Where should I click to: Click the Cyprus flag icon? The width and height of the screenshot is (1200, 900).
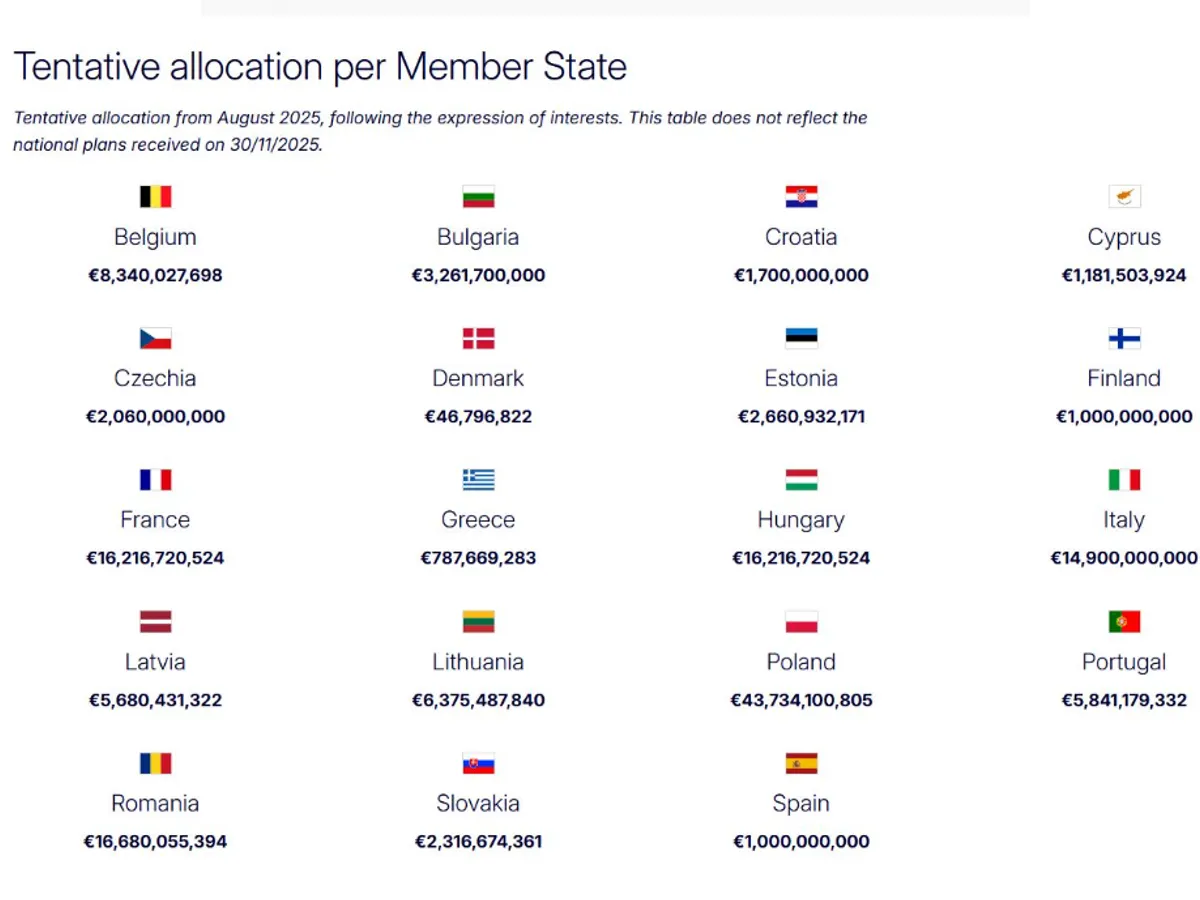pyautogui.click(x=1124, y=196)
